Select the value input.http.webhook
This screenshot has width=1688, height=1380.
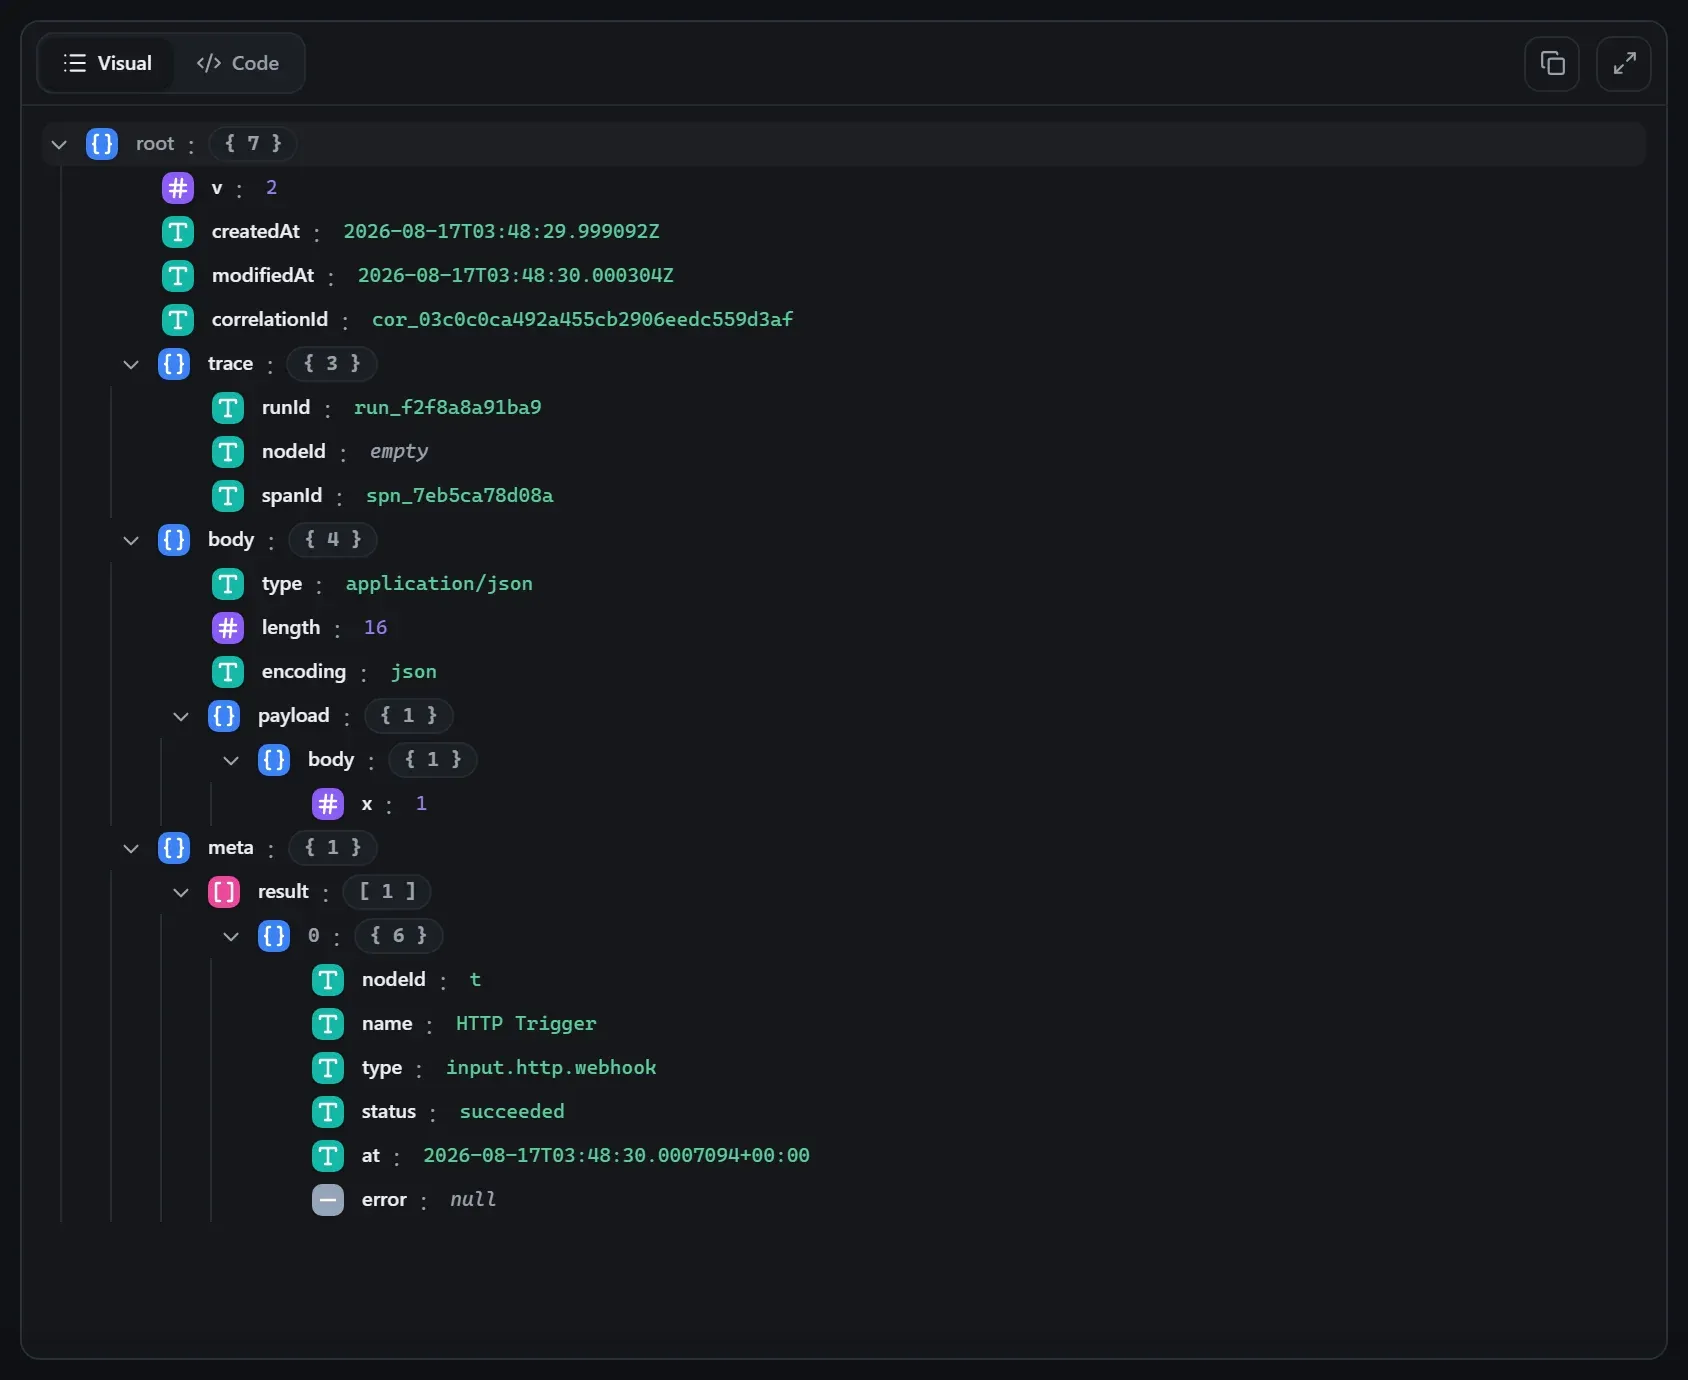tap(551, 1068)
